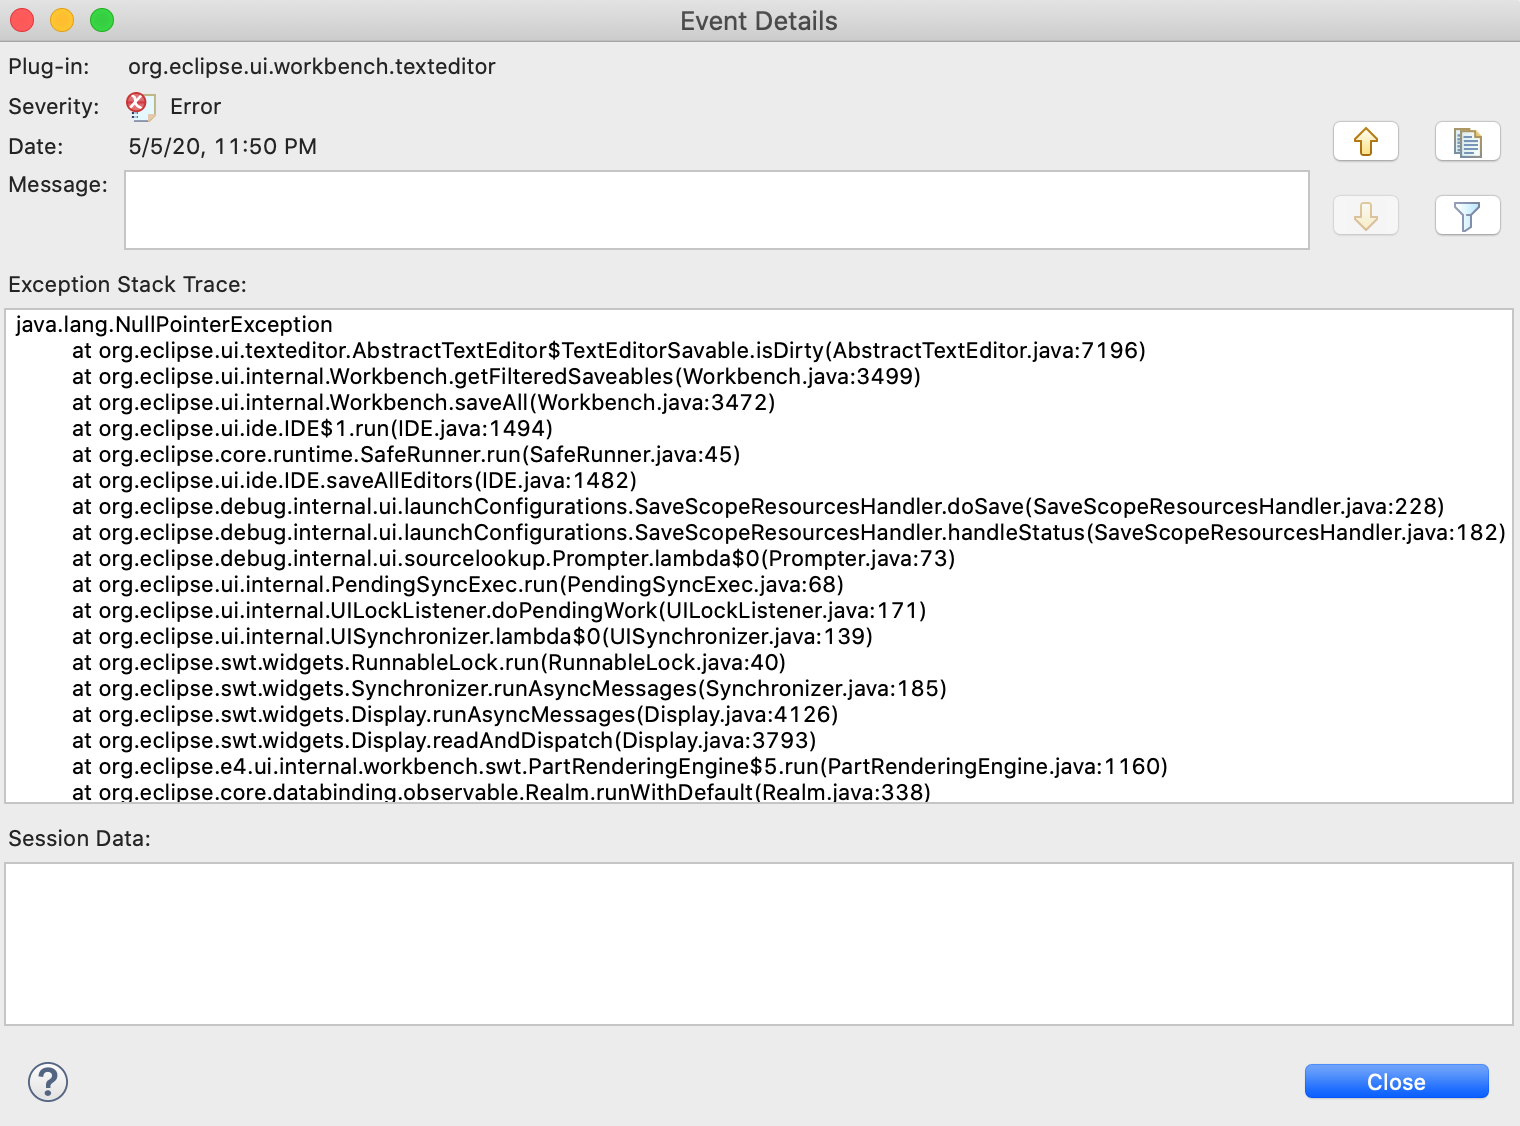1520x1126 pixels.
Task: Open help with the question mark icon
Action: [48, 1082]
